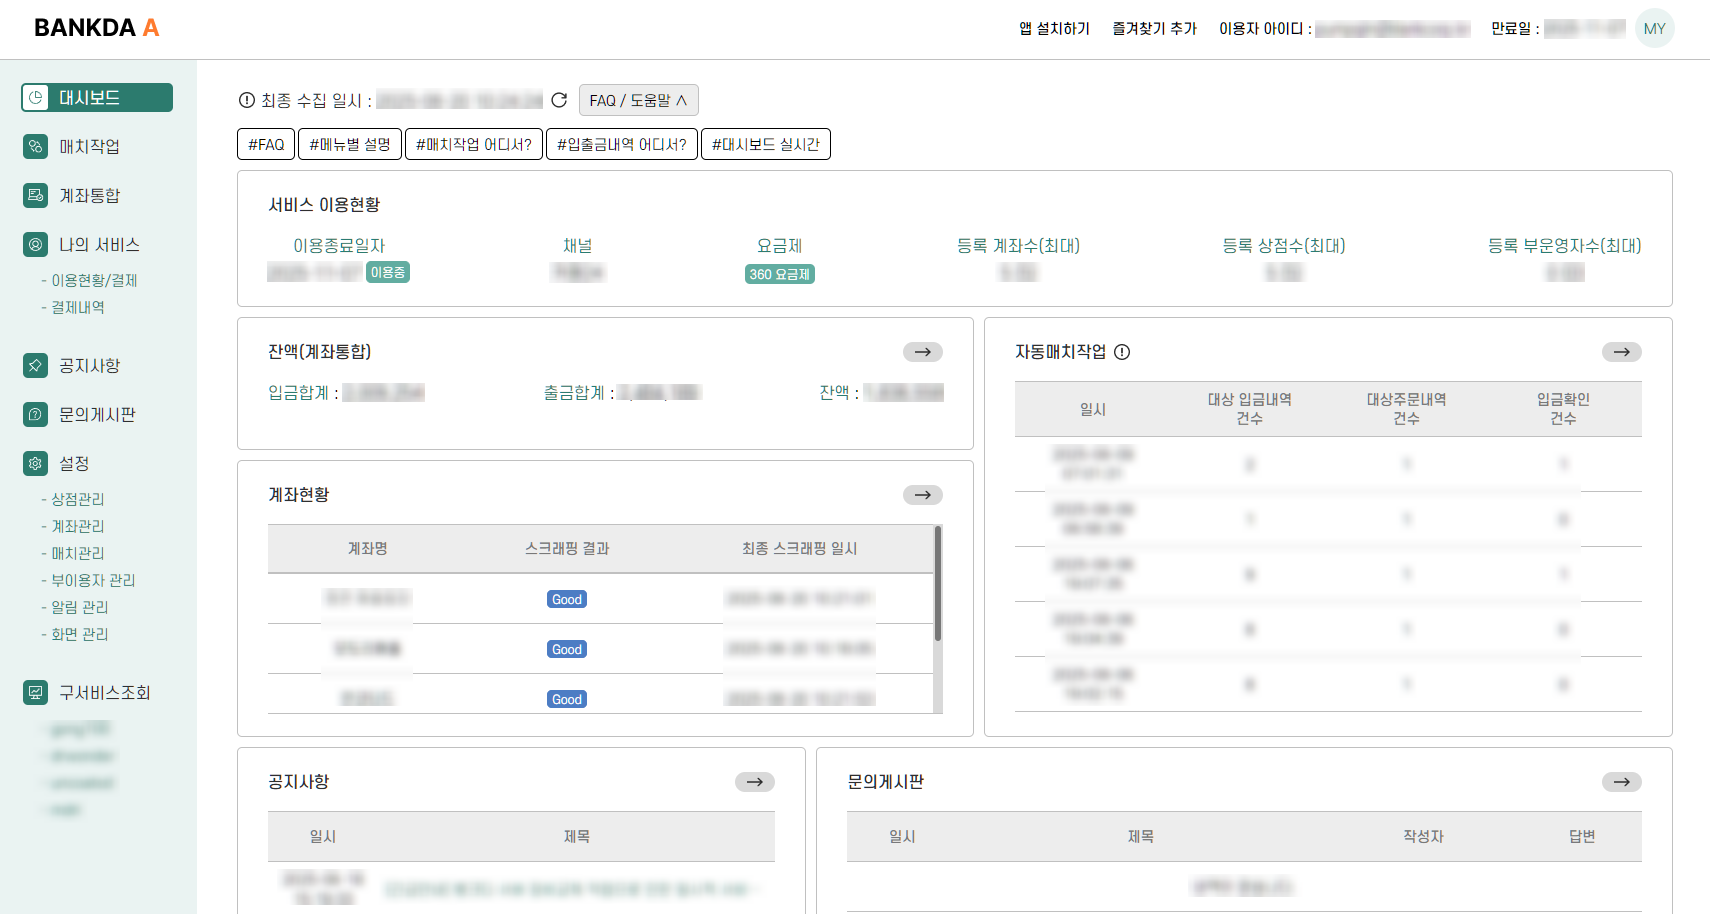Open the 이용현황/결제 submenu item

(94, 281)
